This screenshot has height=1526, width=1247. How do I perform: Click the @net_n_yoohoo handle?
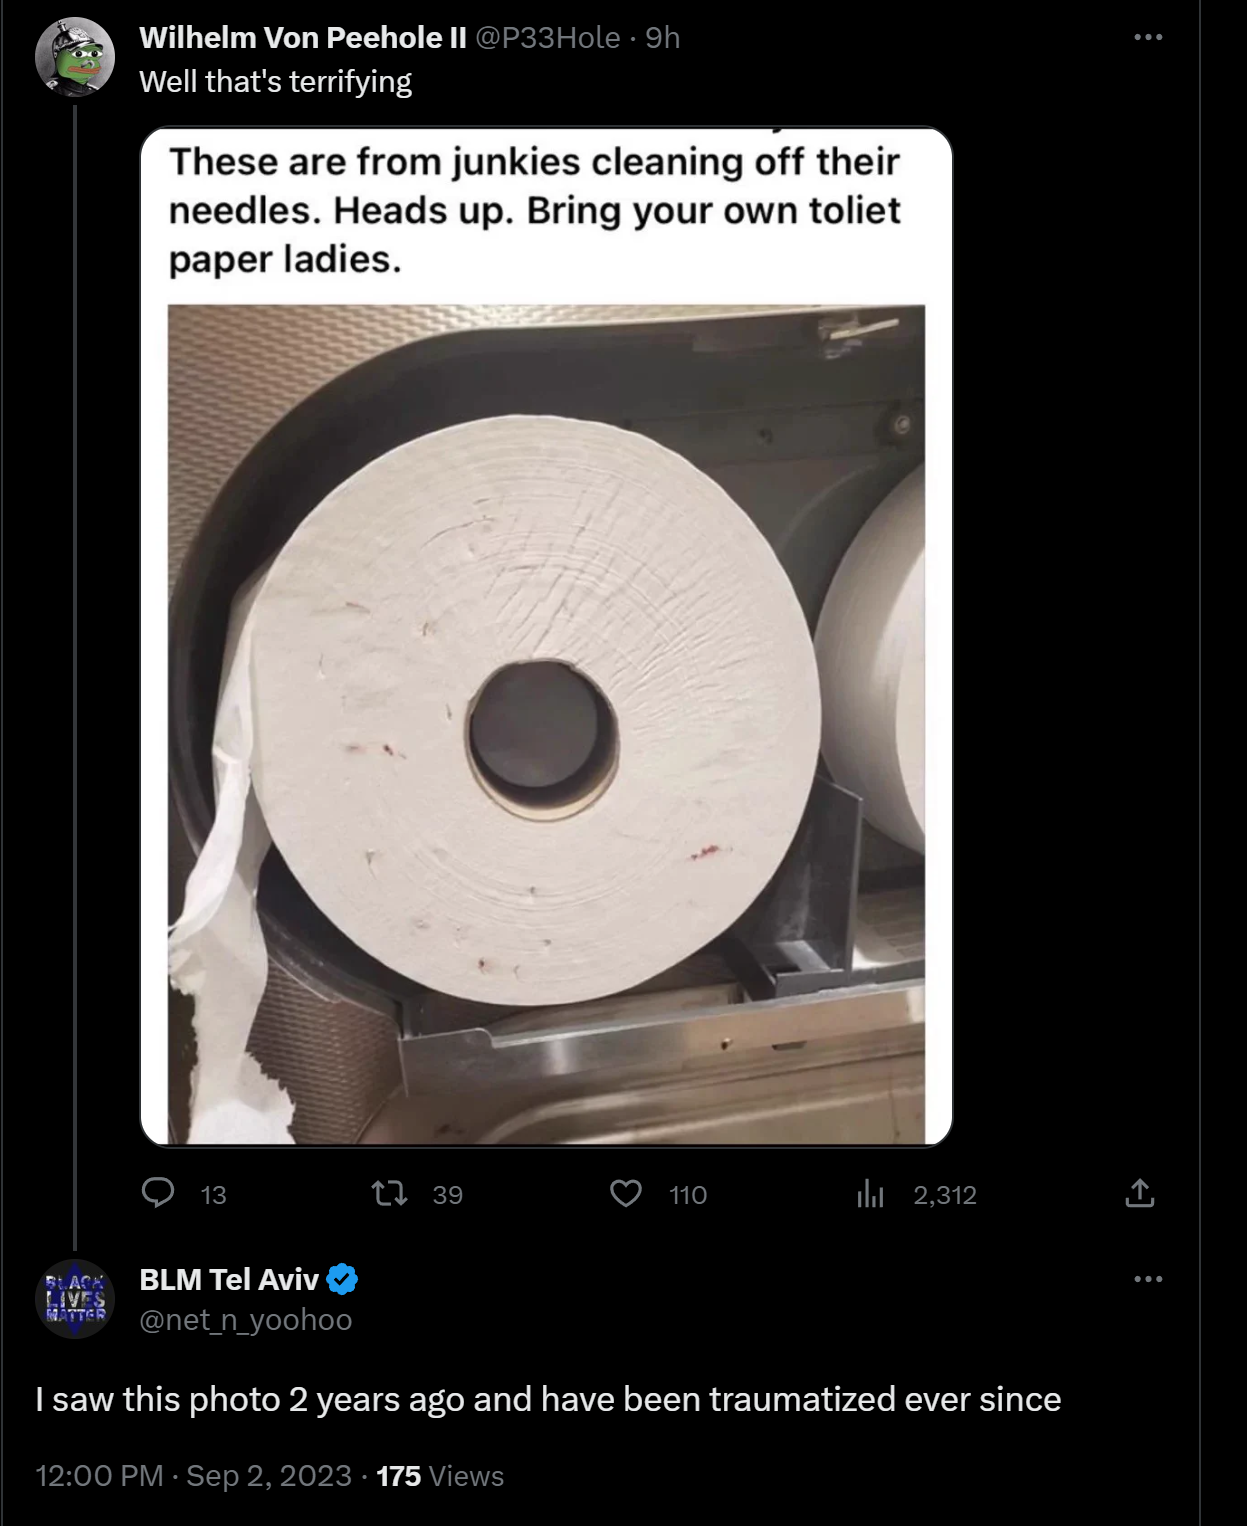pos(246,1320)
